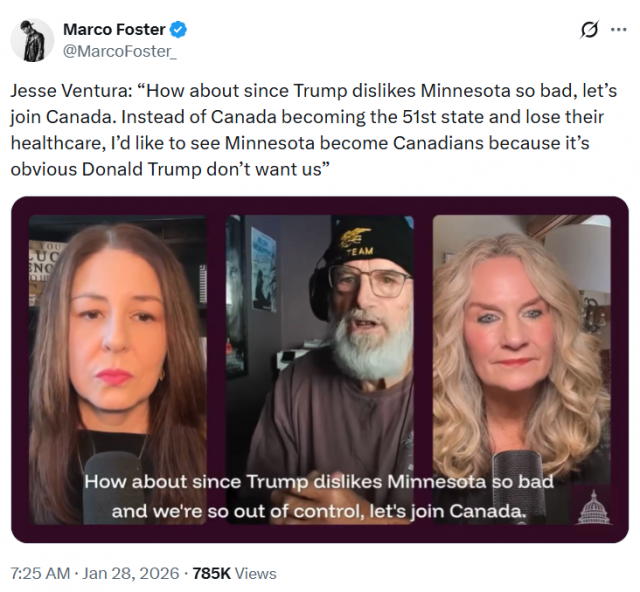Click the 7:25 AM timestamp
The height and width of the screenshot is (592, 640).
40,573
